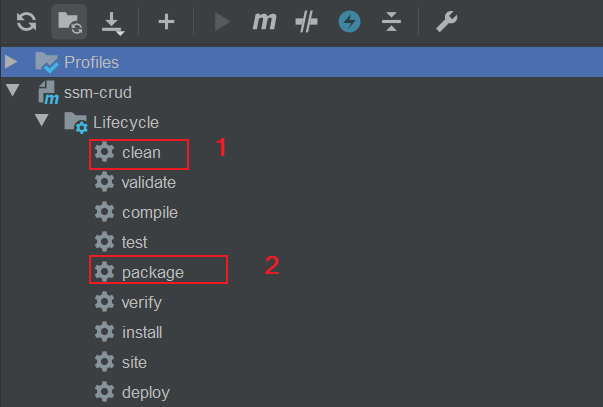Click the gear icon beside test
The height and width of the screenshot is (407, 603).
pyautogui.click(x=105, y=242)
